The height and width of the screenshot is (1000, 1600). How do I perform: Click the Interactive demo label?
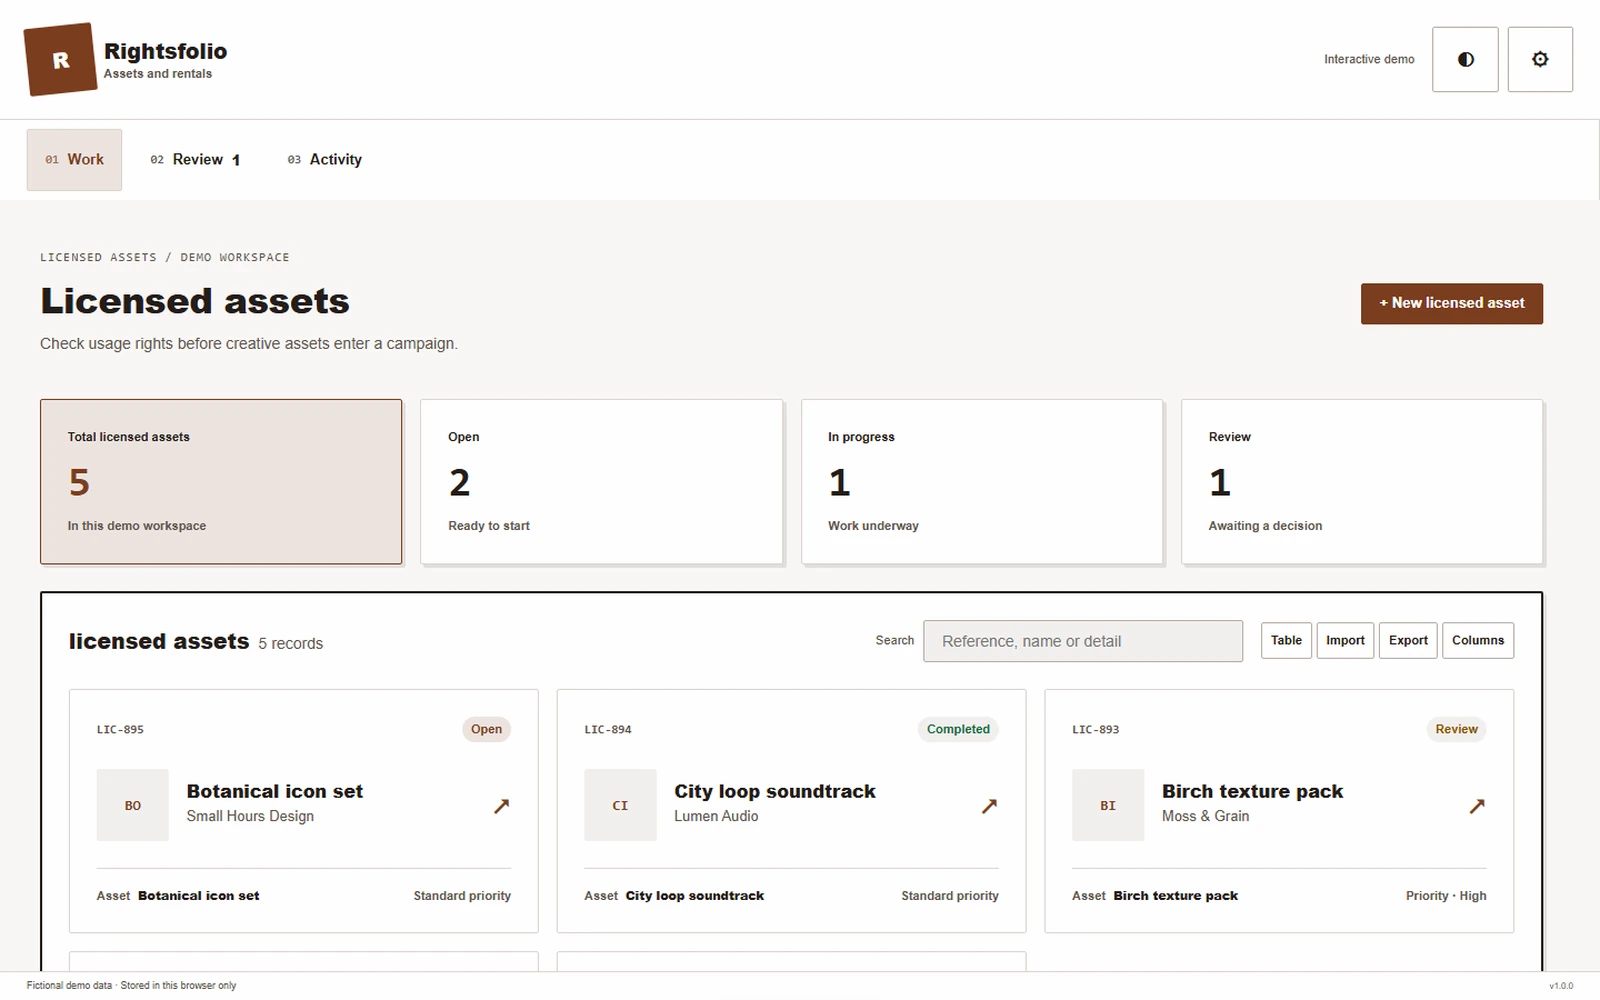click(x=1369, y=60)
